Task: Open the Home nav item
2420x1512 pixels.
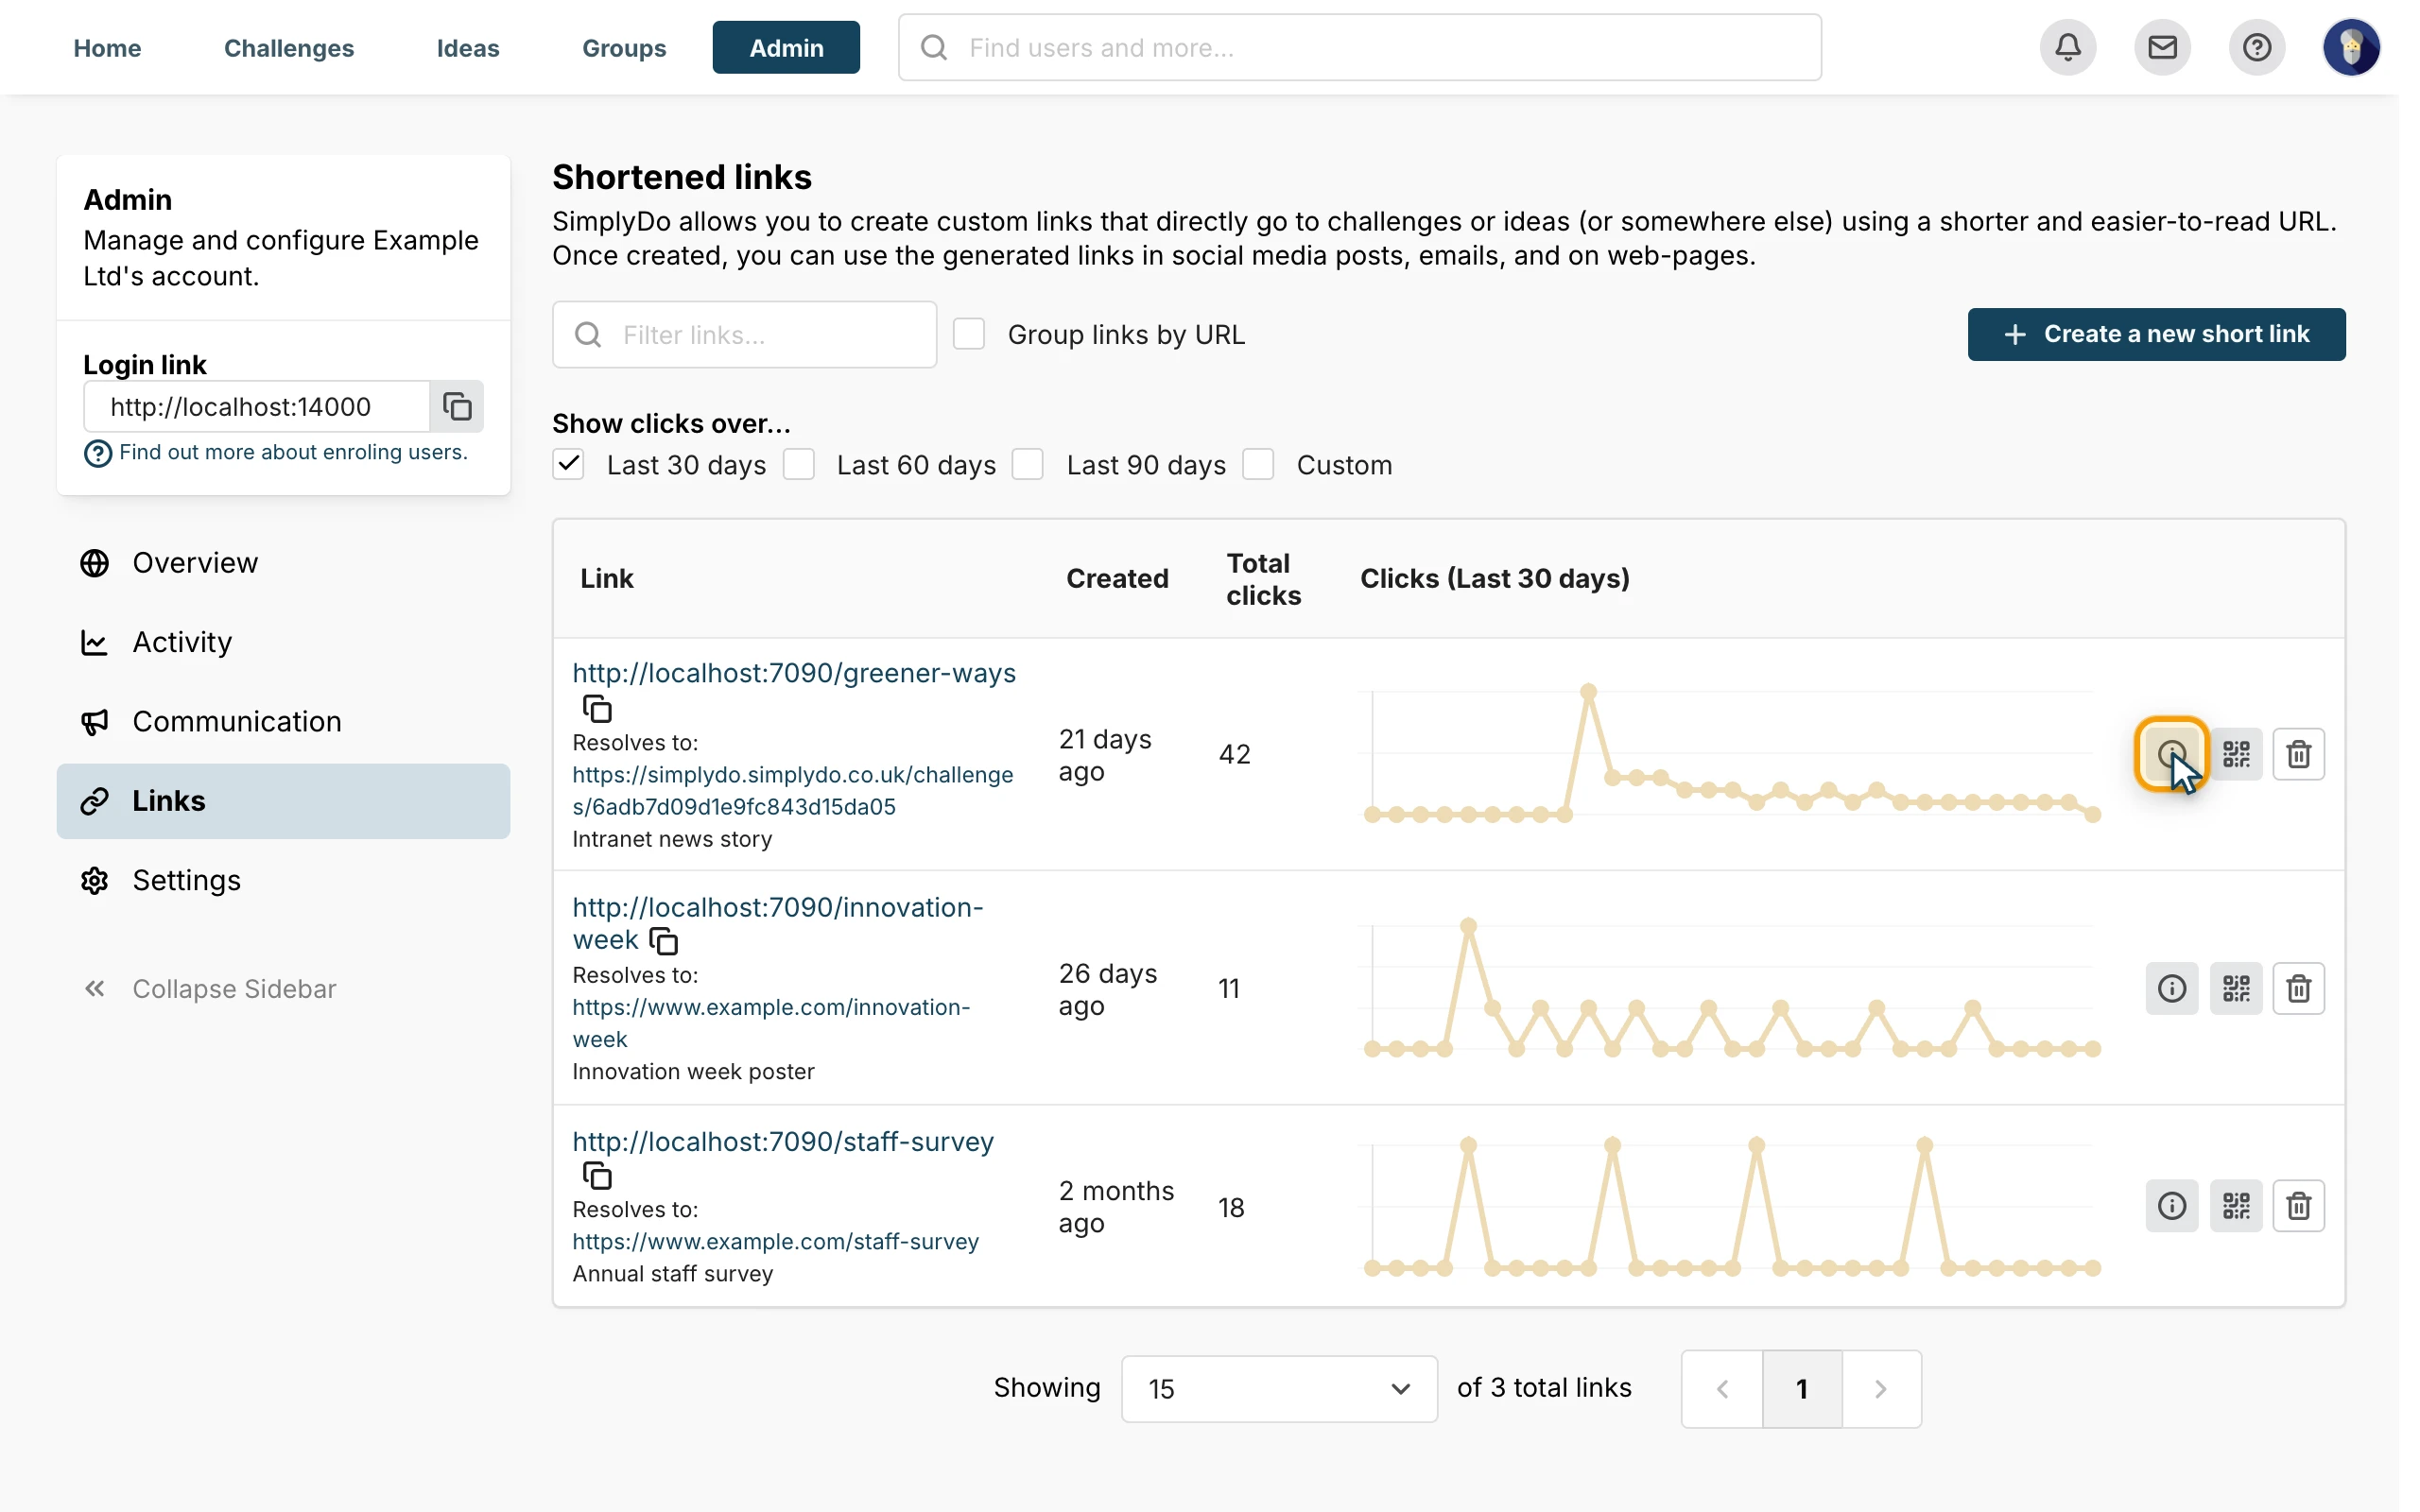Action: (107, 47)
